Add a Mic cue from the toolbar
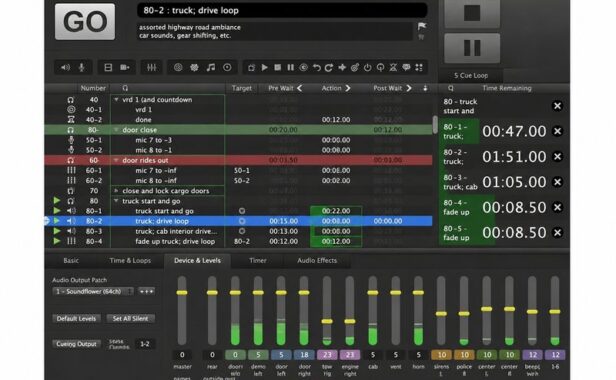This screenshot has height=380, width=616. point(82,68)
